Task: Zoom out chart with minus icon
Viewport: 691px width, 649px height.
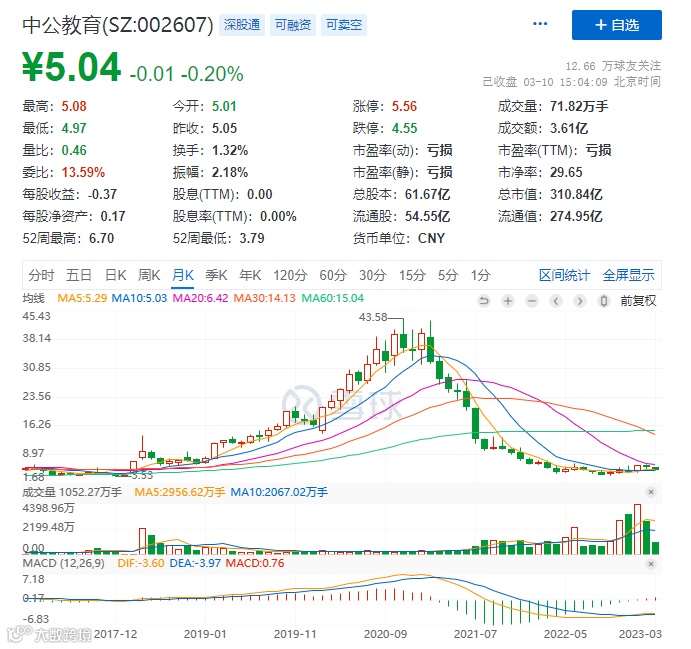Action: tap(532, 301)
